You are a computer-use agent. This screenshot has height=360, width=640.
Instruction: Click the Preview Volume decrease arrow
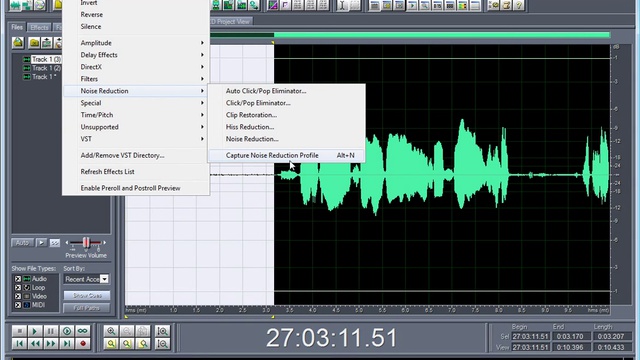[x=67, y=243]
